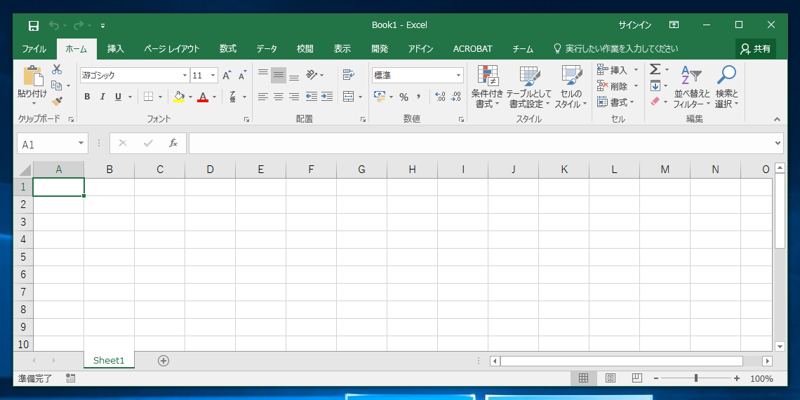Toggle bottom vertical alignment
The image size is (800, 400).
click(x=294, y=76)
